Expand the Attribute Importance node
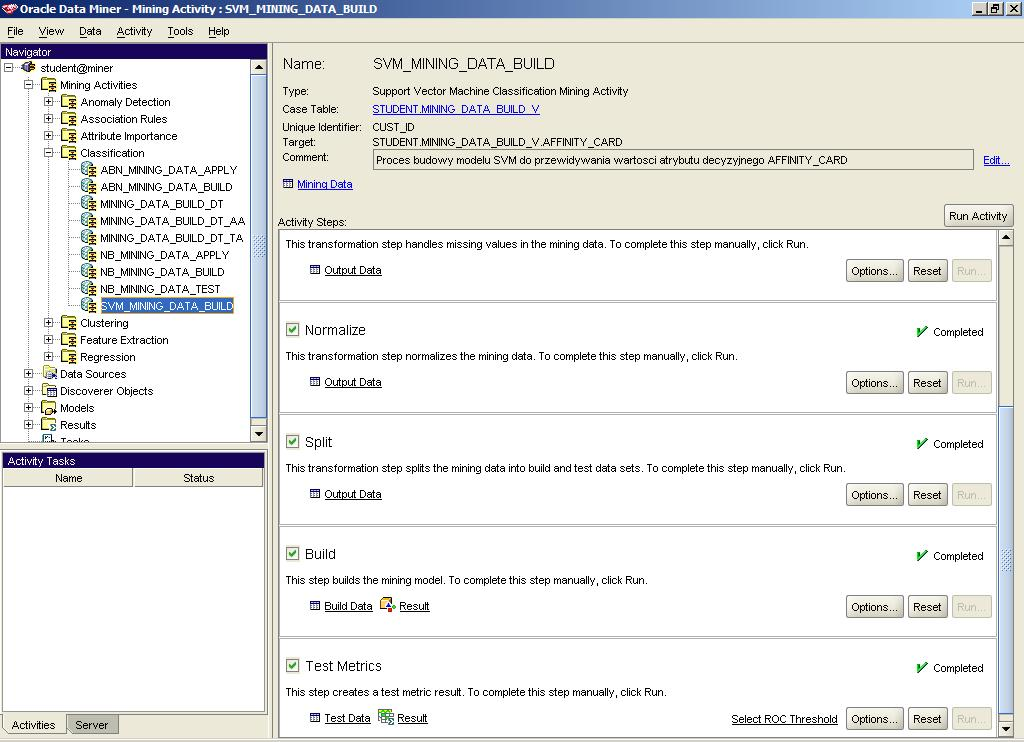This screenshot has height=742, width=1024. click(48, 135)
